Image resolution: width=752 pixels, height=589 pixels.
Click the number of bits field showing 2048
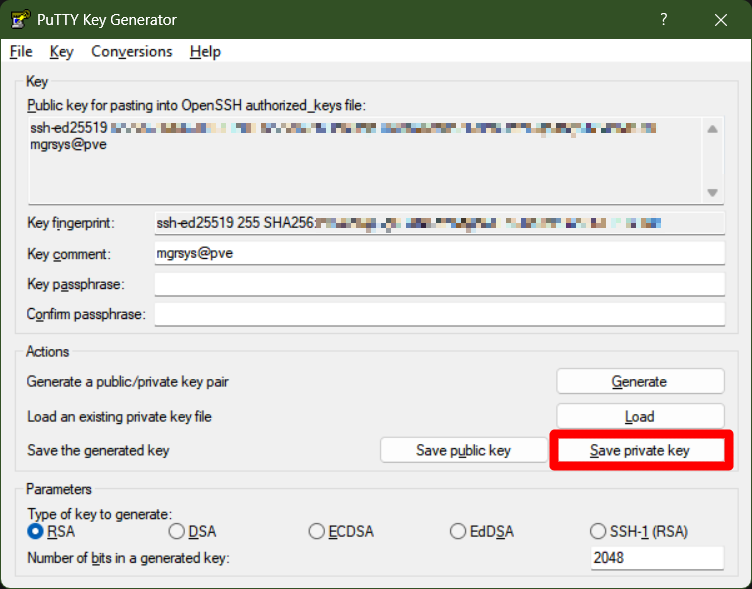(657, 558)
